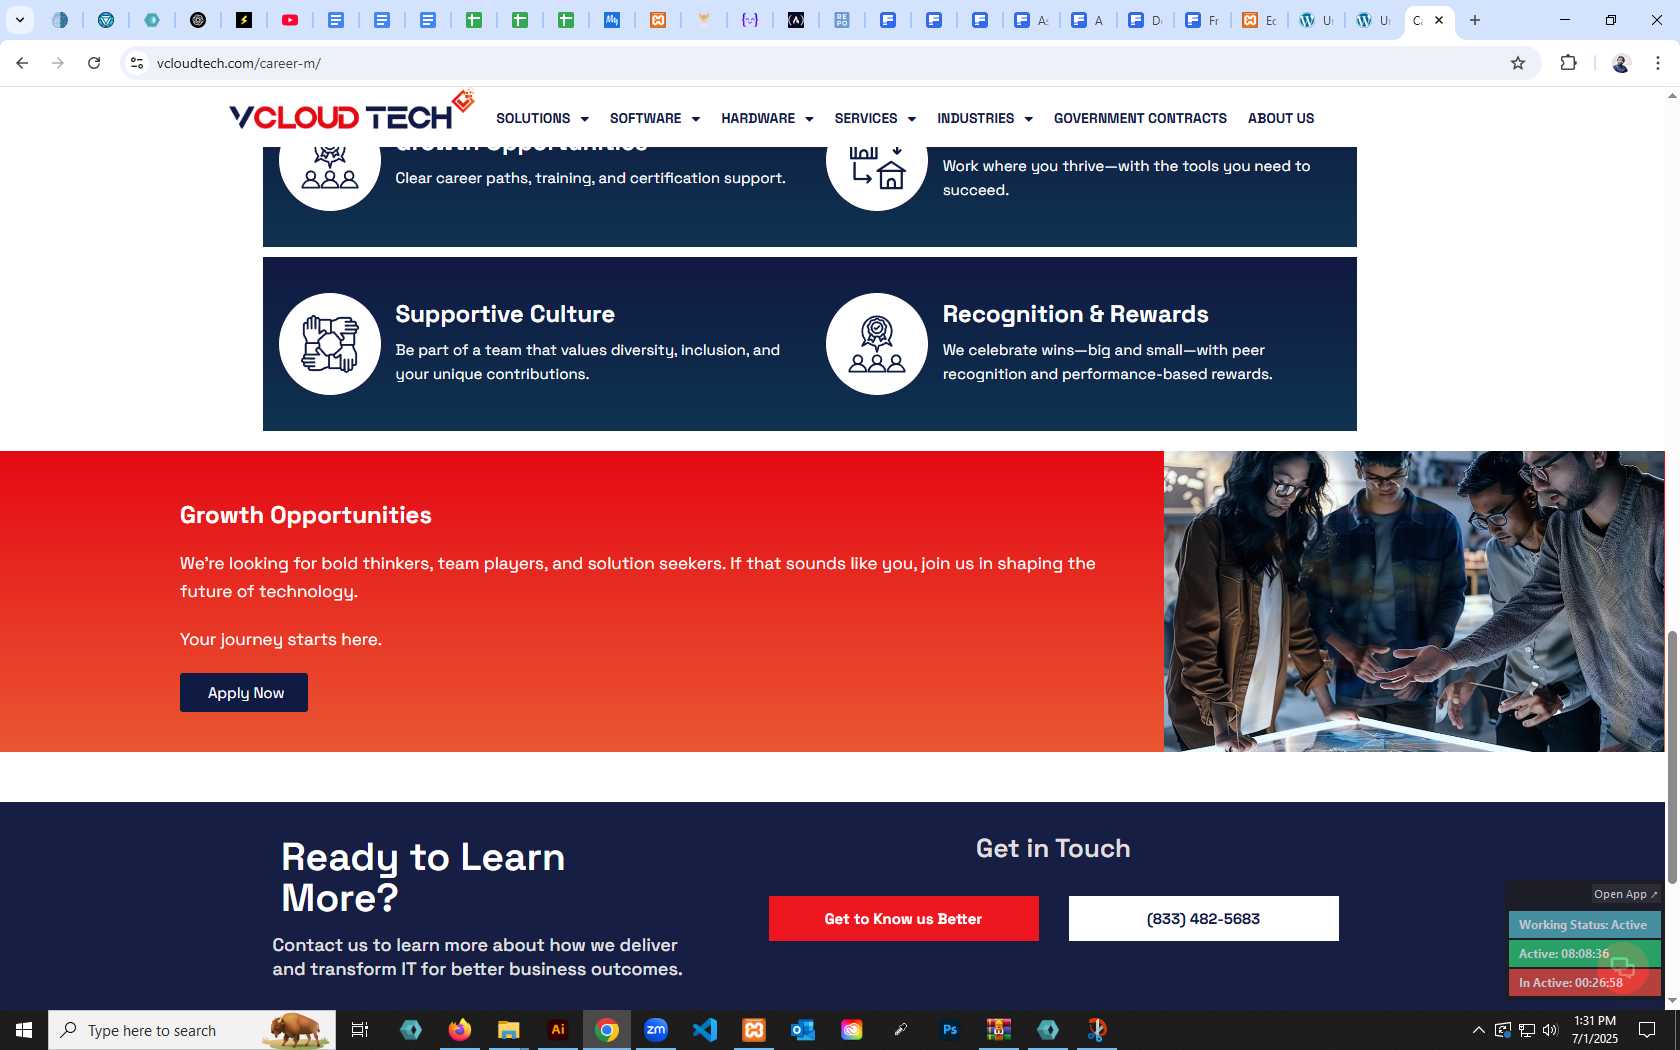Open the Windows notification center
Viewport: 1680px width, 1050px height.
pyautogui.click(x=1647, y=1030)
